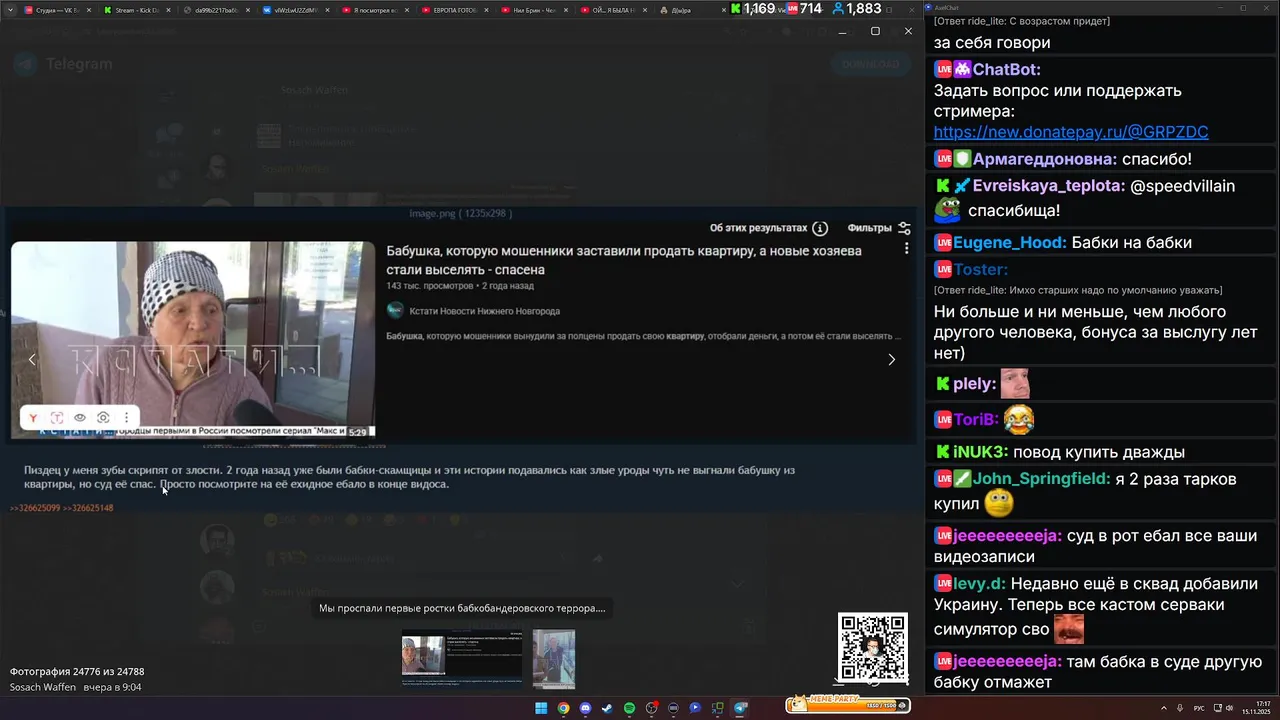Viewport: 1280px width, 720px height.
Task: Open Windows Start menu
Action: tap(541, 708)
